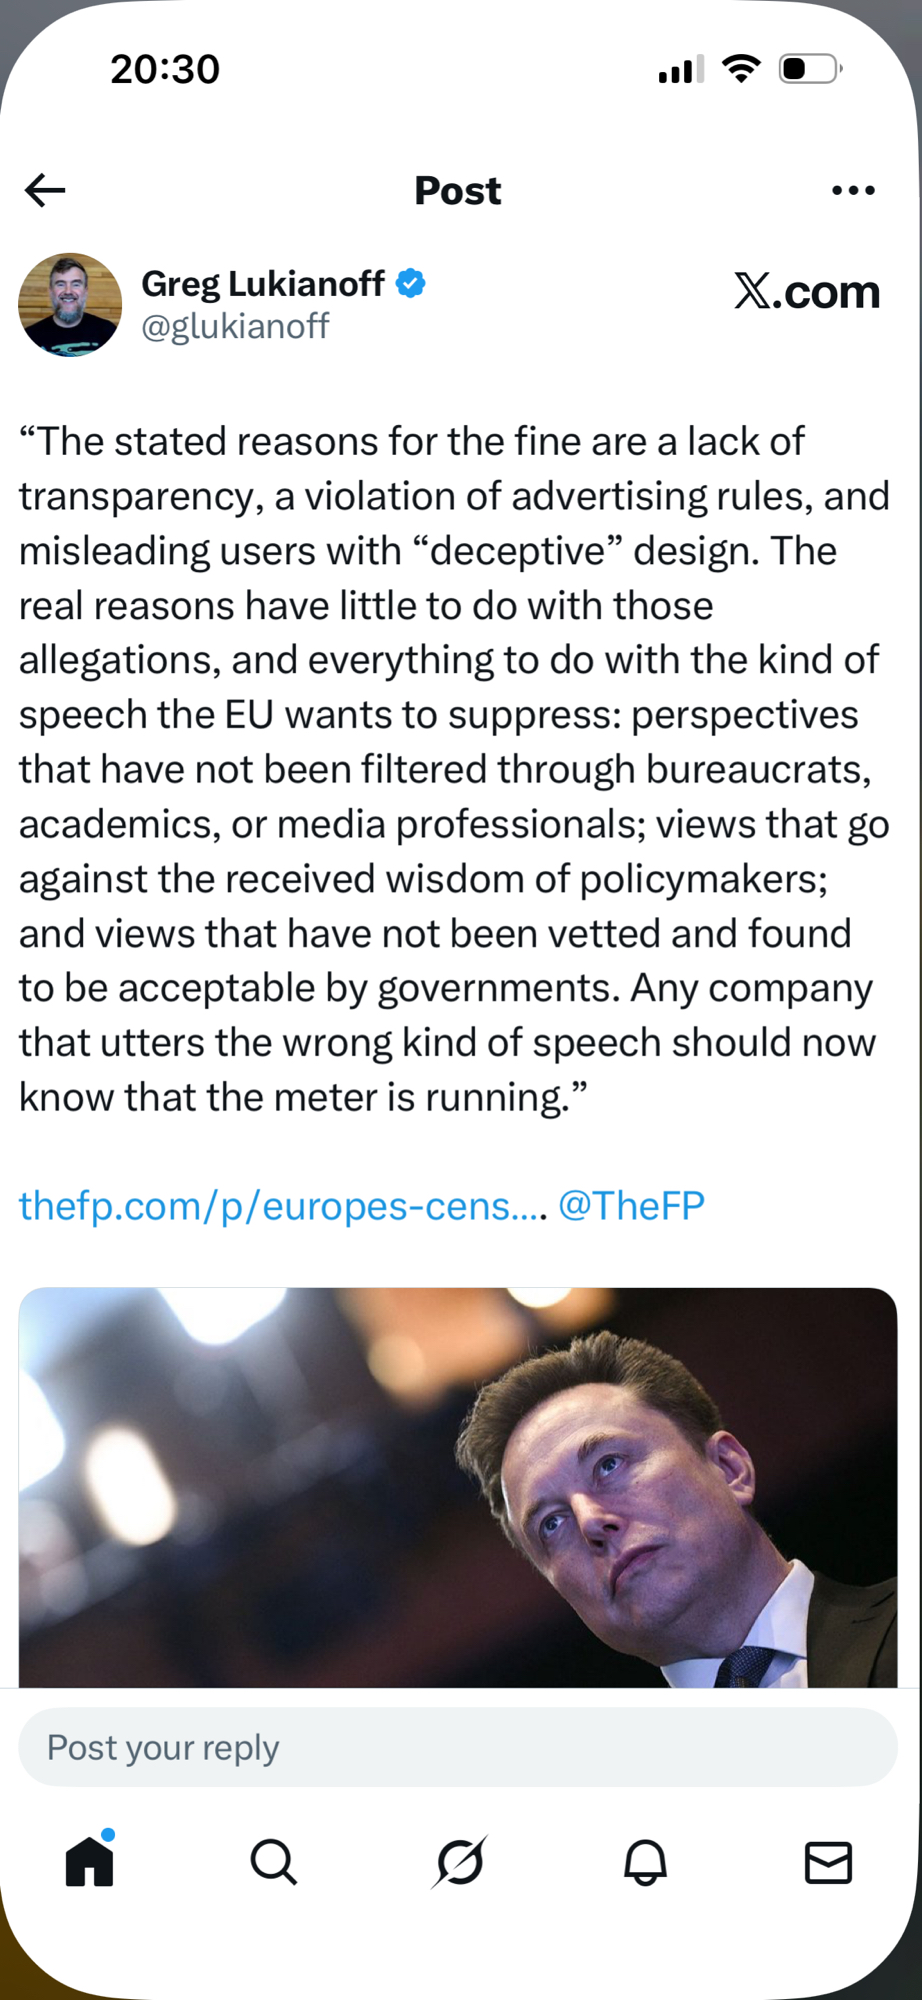This screenshot has width=922, height=2000.
Task: Open Greg Lukianoff's profile picture
Action: [70, 305]
